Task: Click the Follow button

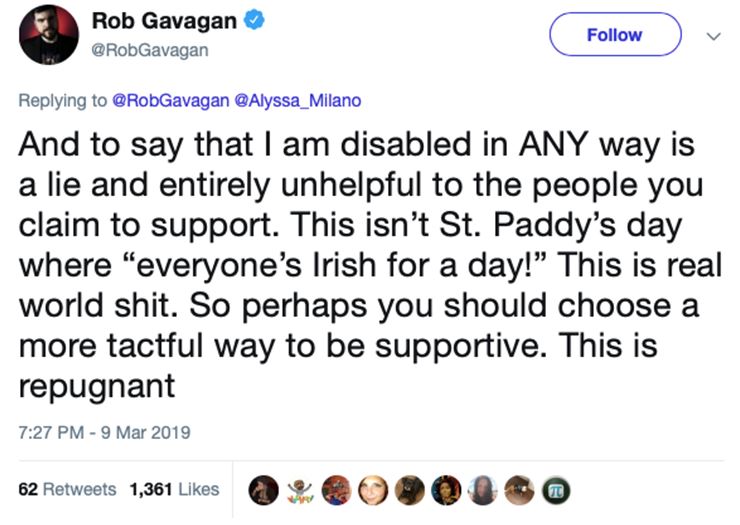Action: (x=614, y=35)
